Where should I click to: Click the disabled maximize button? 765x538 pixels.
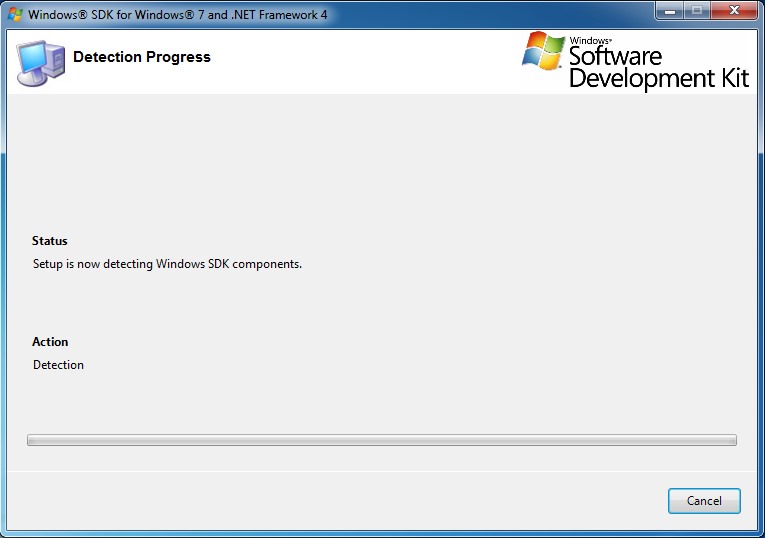(x=697, y=10)
